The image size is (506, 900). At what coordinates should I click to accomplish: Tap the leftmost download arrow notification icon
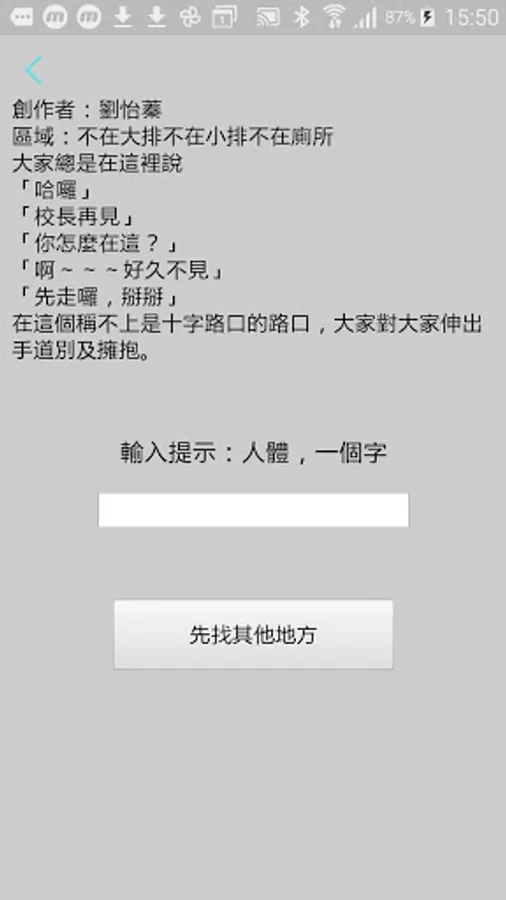pos(122,17)
